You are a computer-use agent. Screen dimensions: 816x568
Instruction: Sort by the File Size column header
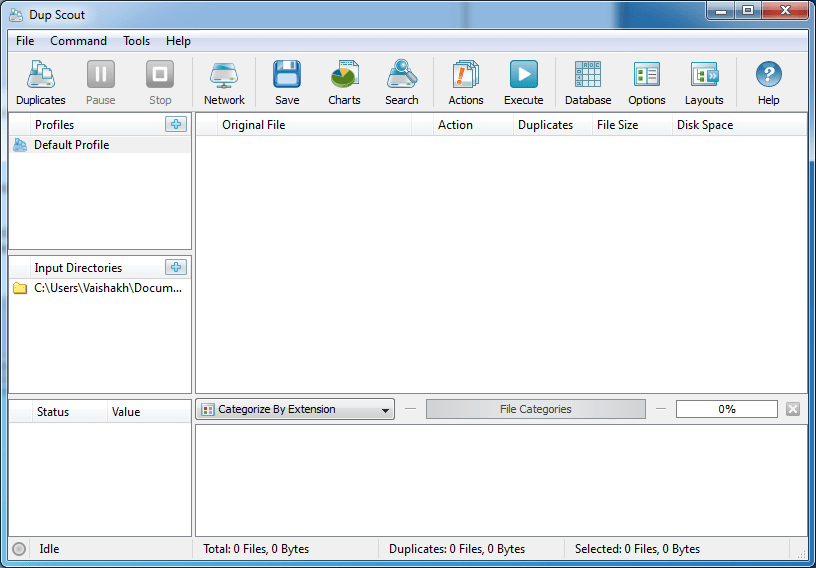click(x=632, y=125)
